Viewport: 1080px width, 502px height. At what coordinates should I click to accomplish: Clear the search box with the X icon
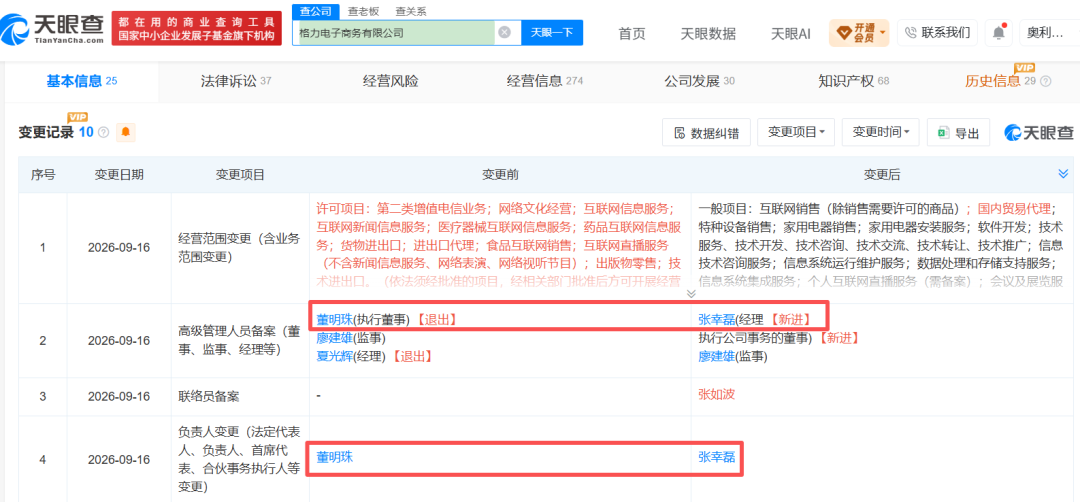click(504, 32)
